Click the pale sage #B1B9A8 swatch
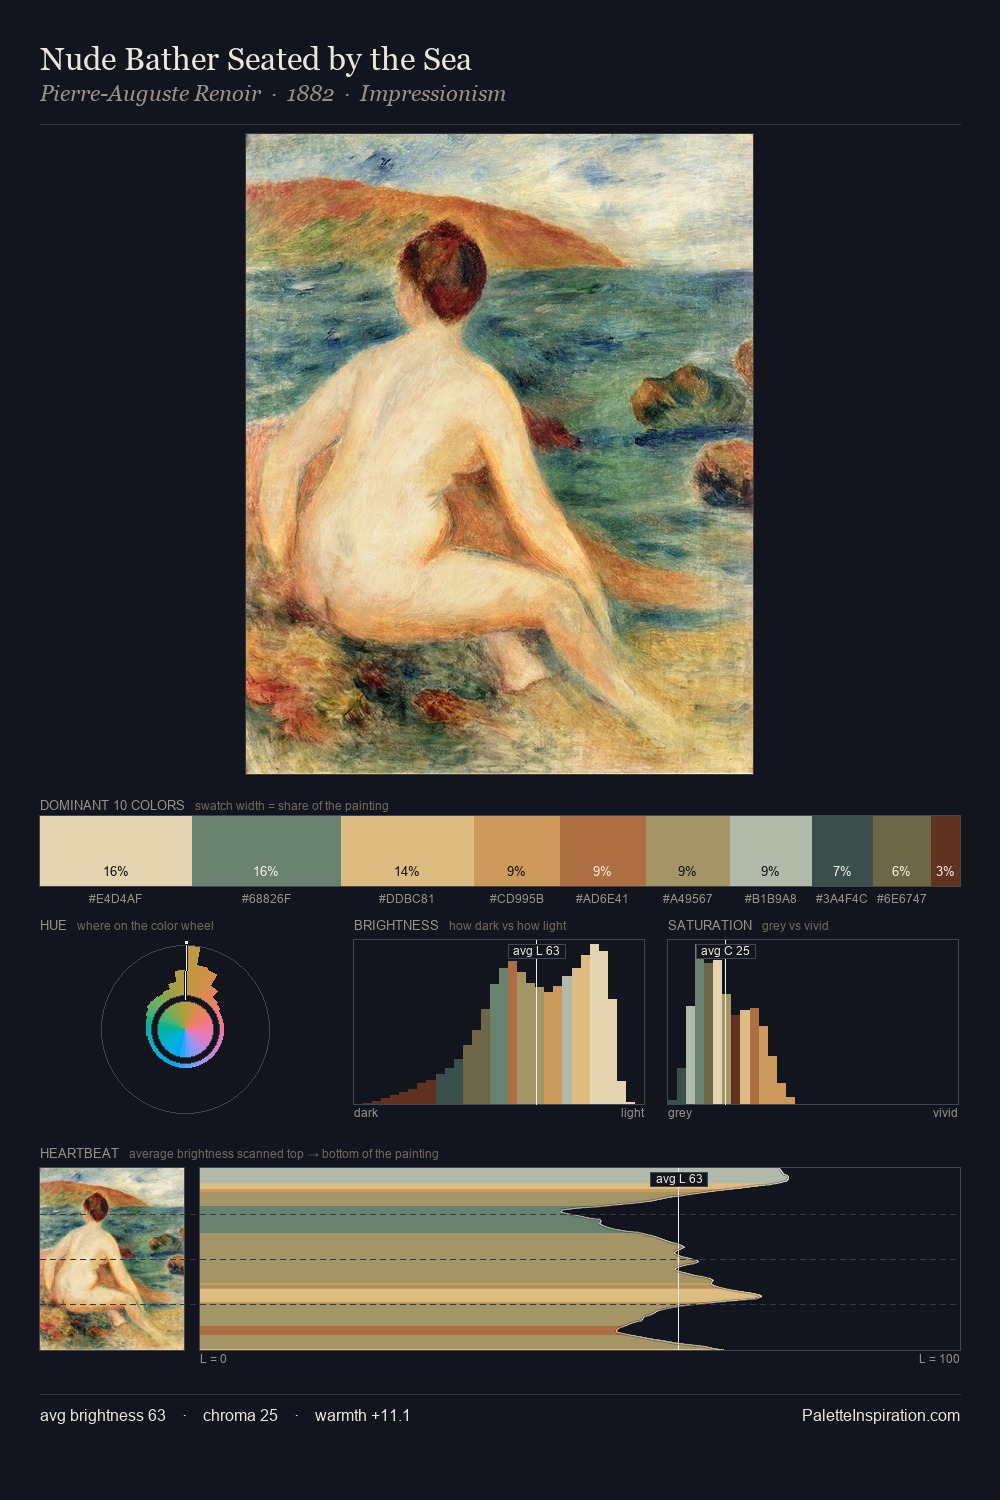The width and height of the screenshot is (1000, 1500). point(771,851)
